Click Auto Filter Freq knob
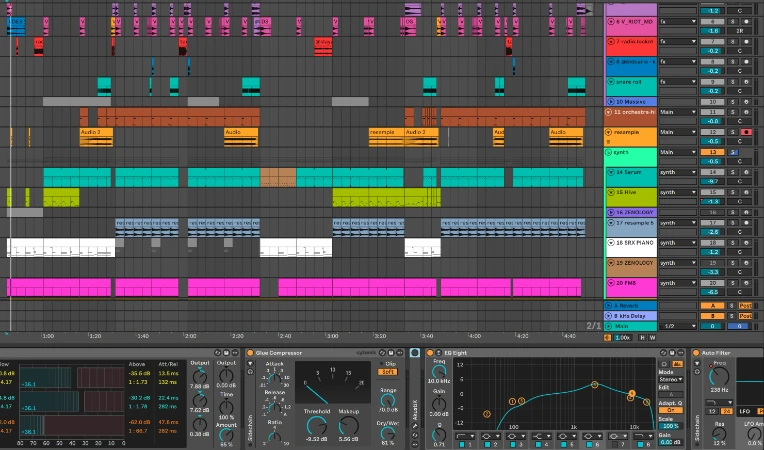 719,376
